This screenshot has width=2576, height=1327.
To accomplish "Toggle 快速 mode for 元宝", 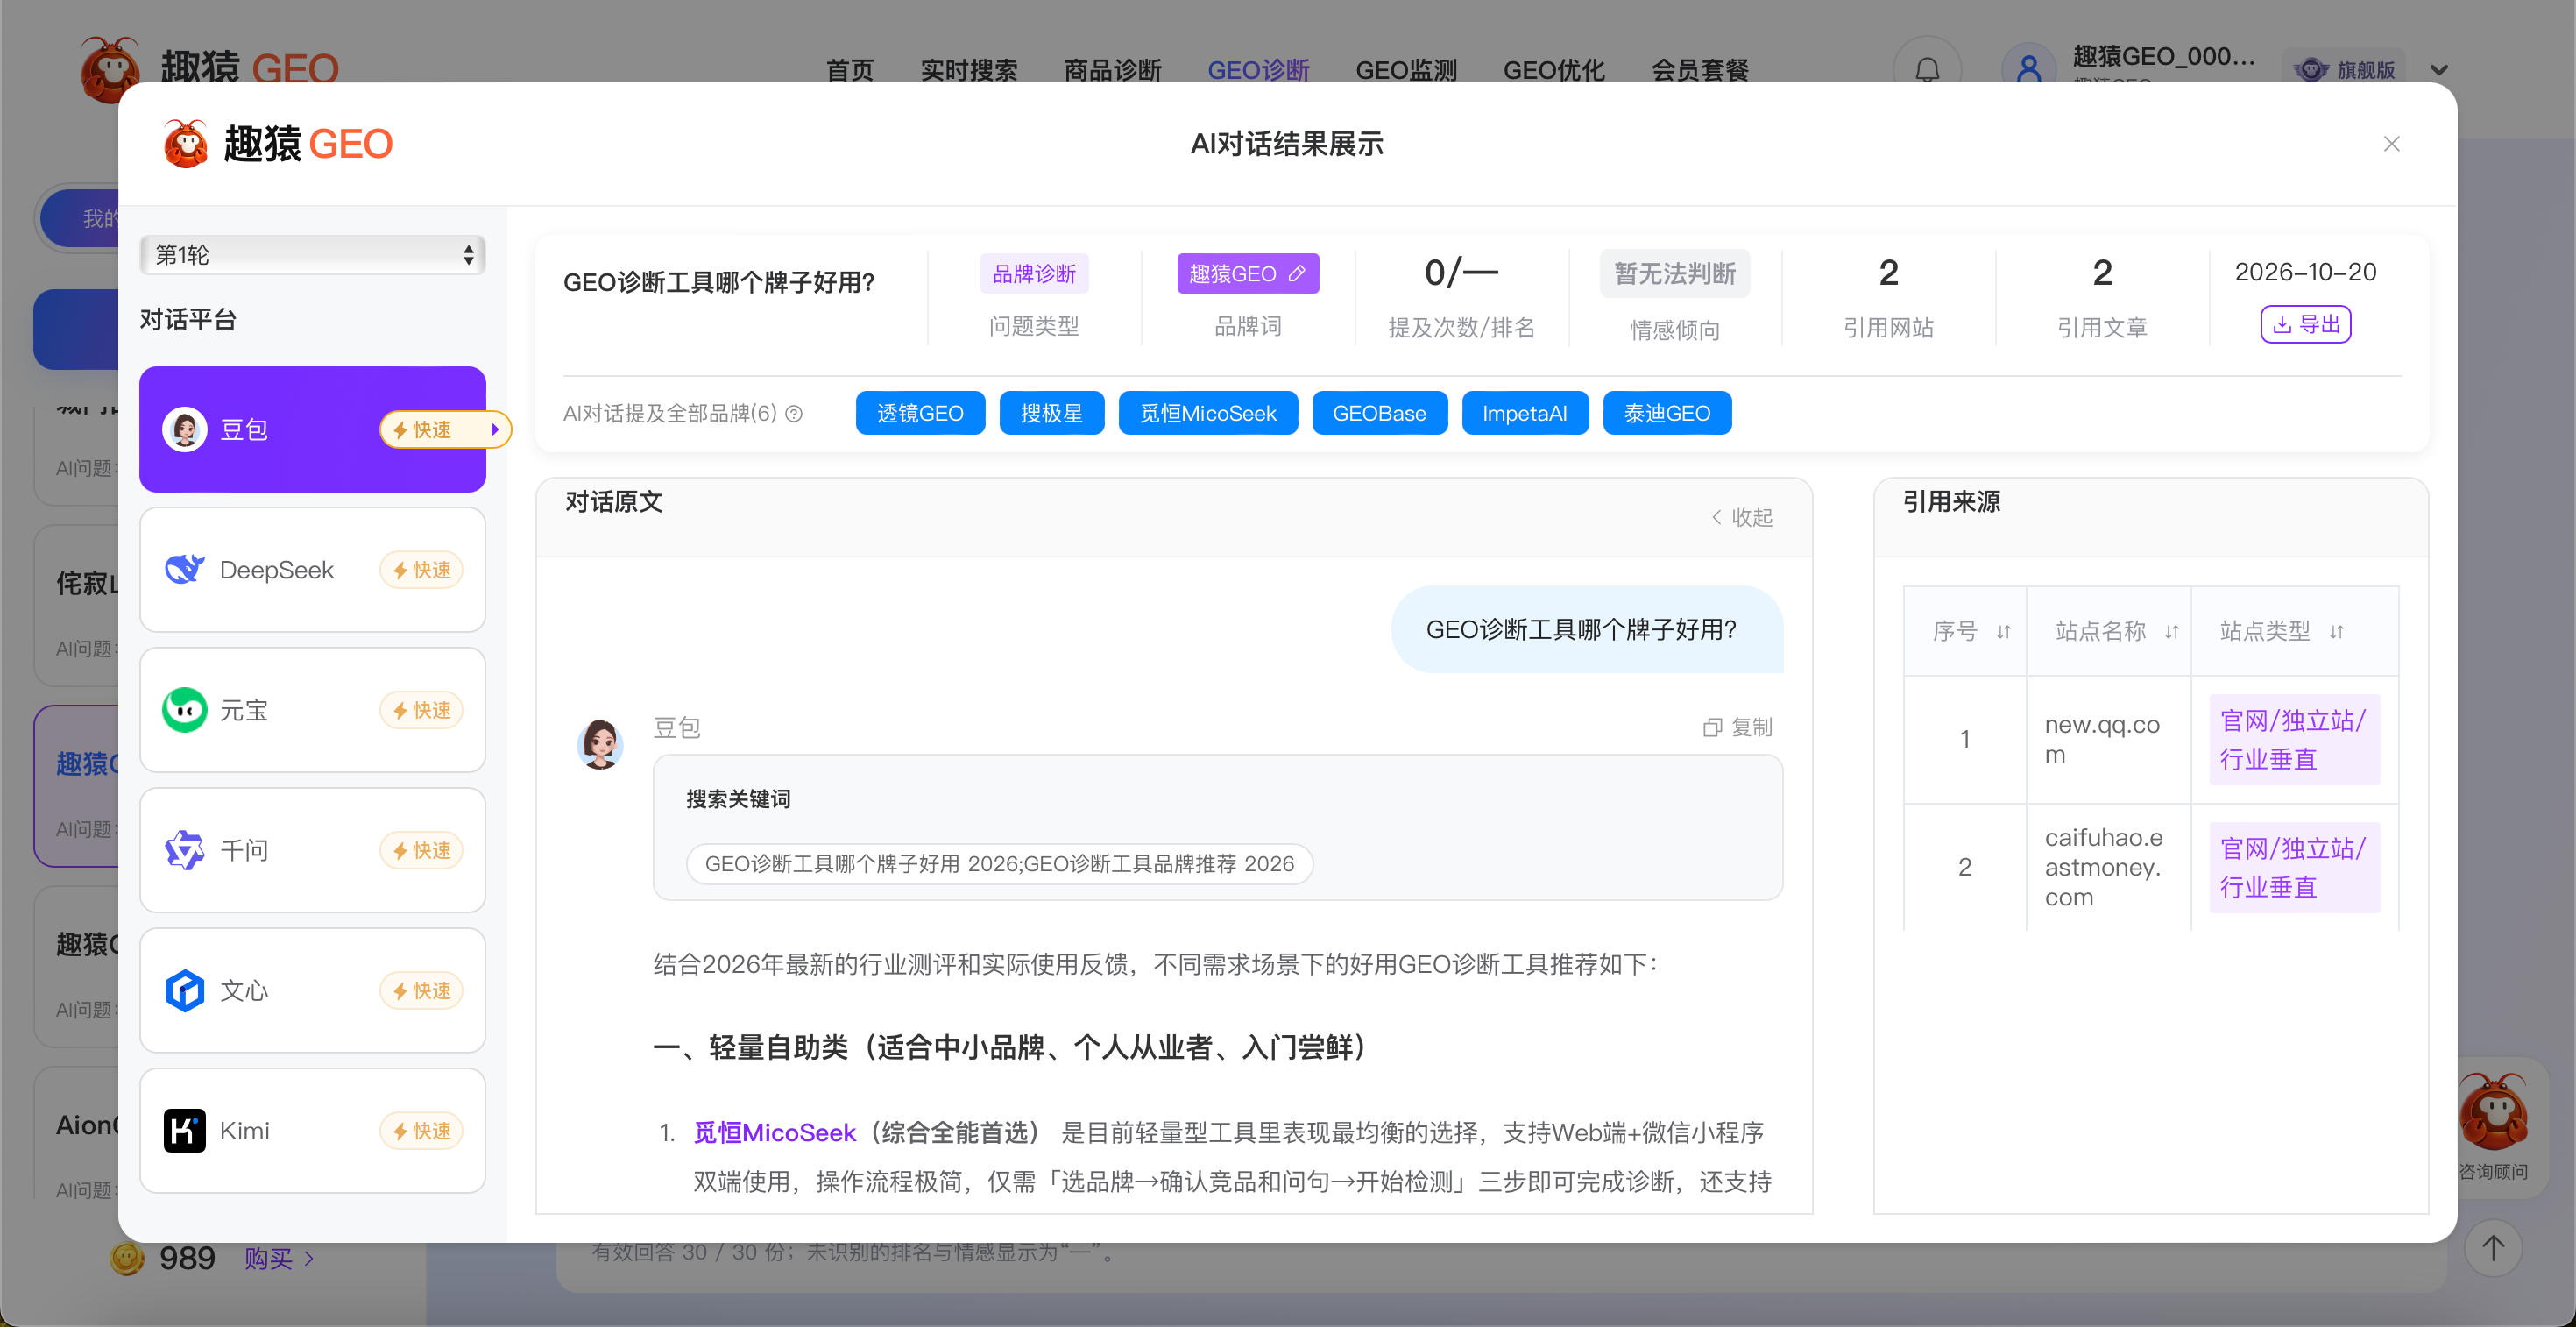I will tap(421, 710).
